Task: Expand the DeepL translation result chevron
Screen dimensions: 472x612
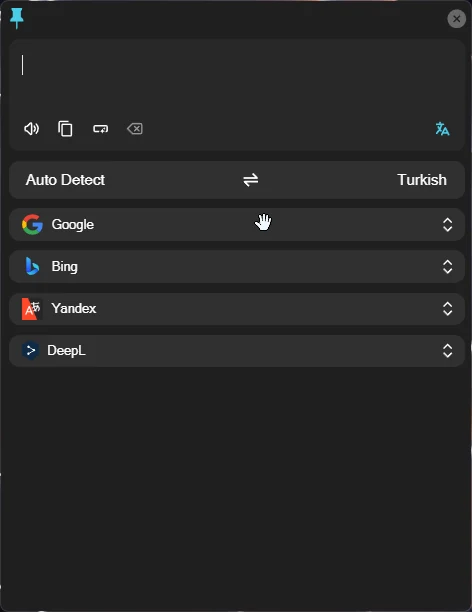Action: (x=447, y=351)
